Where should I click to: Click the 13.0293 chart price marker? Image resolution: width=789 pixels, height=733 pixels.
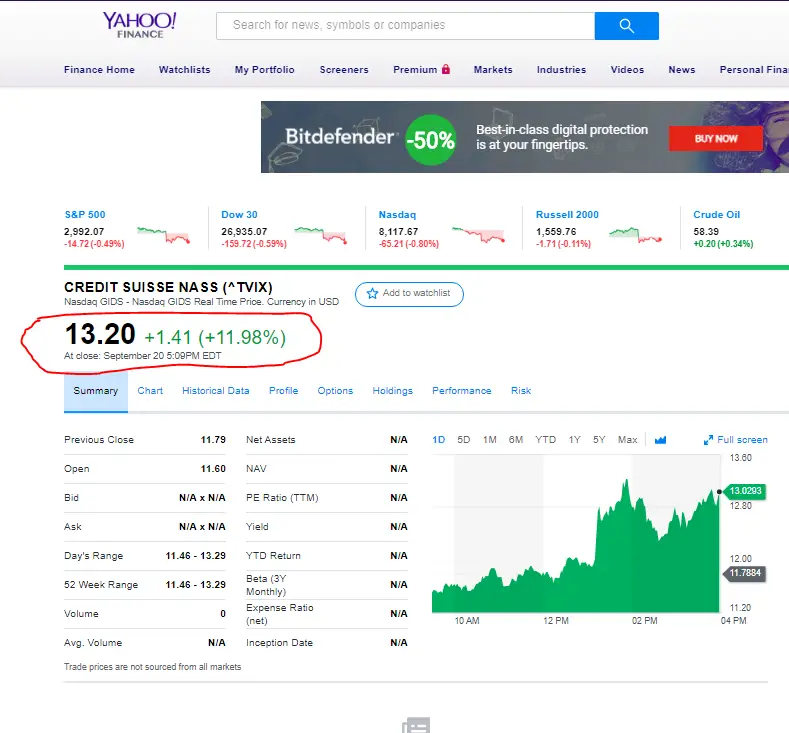(745, 491)
